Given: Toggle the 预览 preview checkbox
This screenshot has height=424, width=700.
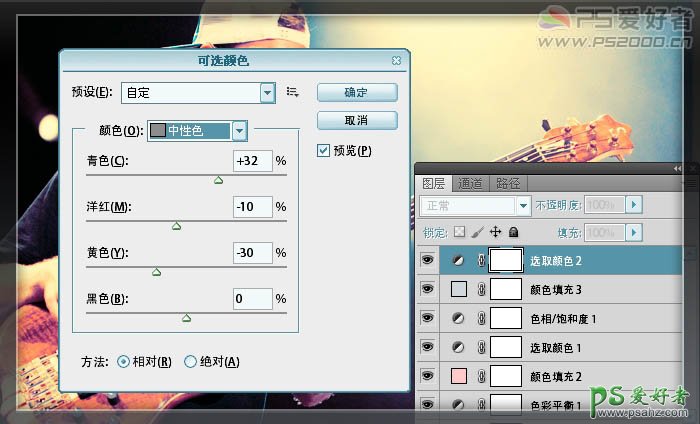Looking at the screenshot, I should coord(323,151).
